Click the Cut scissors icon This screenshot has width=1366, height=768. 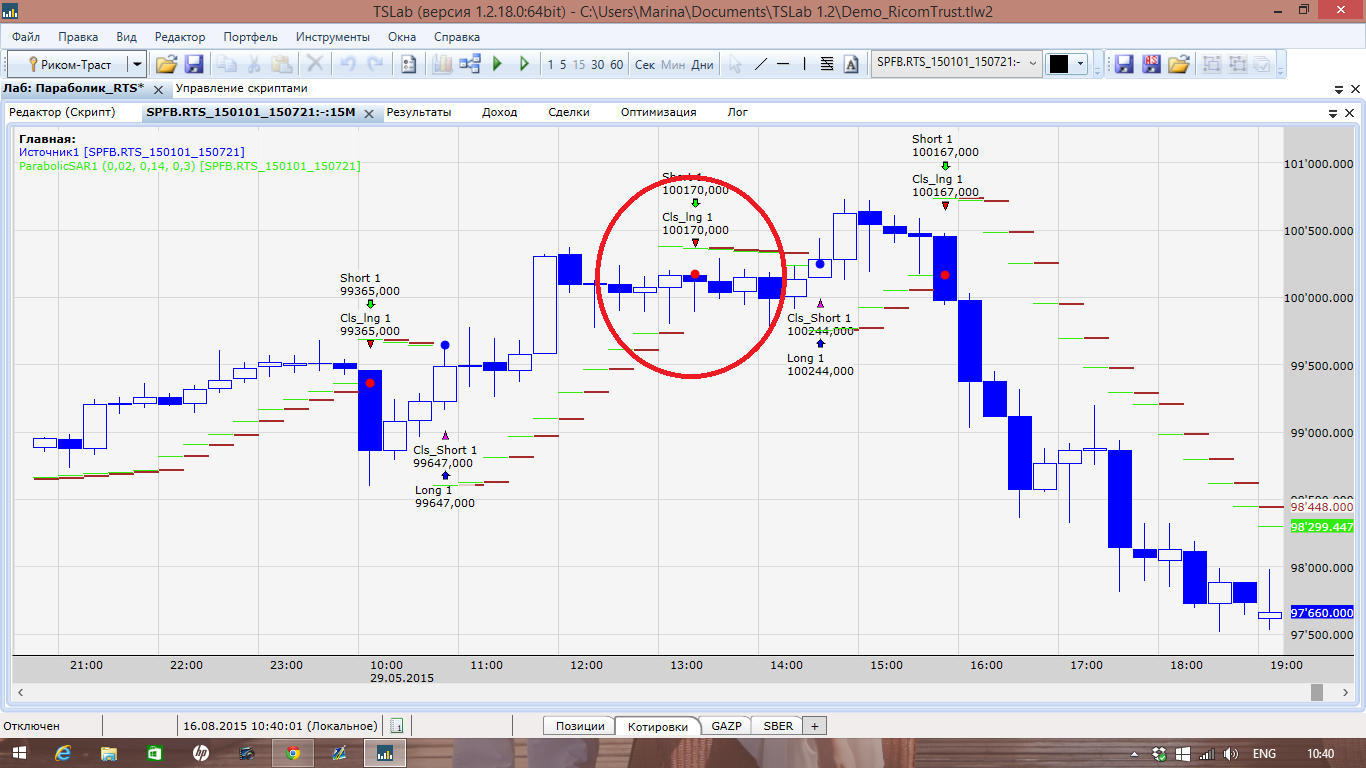254,64
